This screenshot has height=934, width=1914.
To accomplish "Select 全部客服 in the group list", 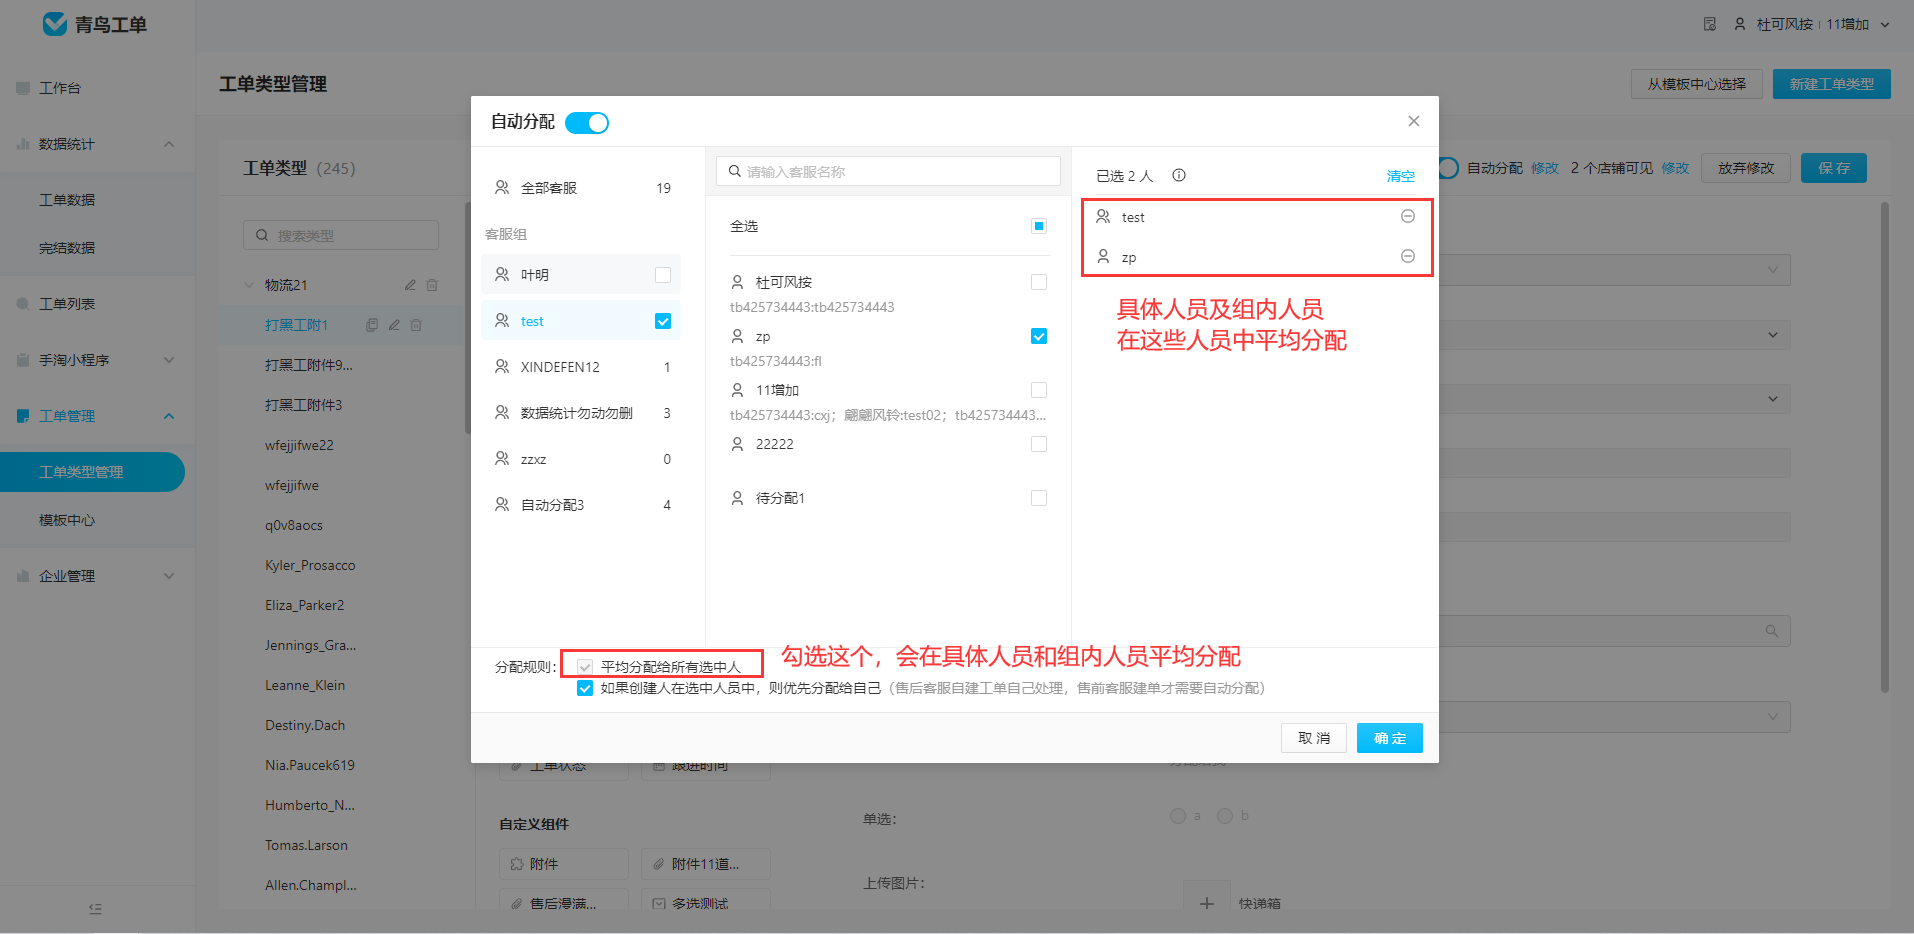I will click(x=581, y=188).
